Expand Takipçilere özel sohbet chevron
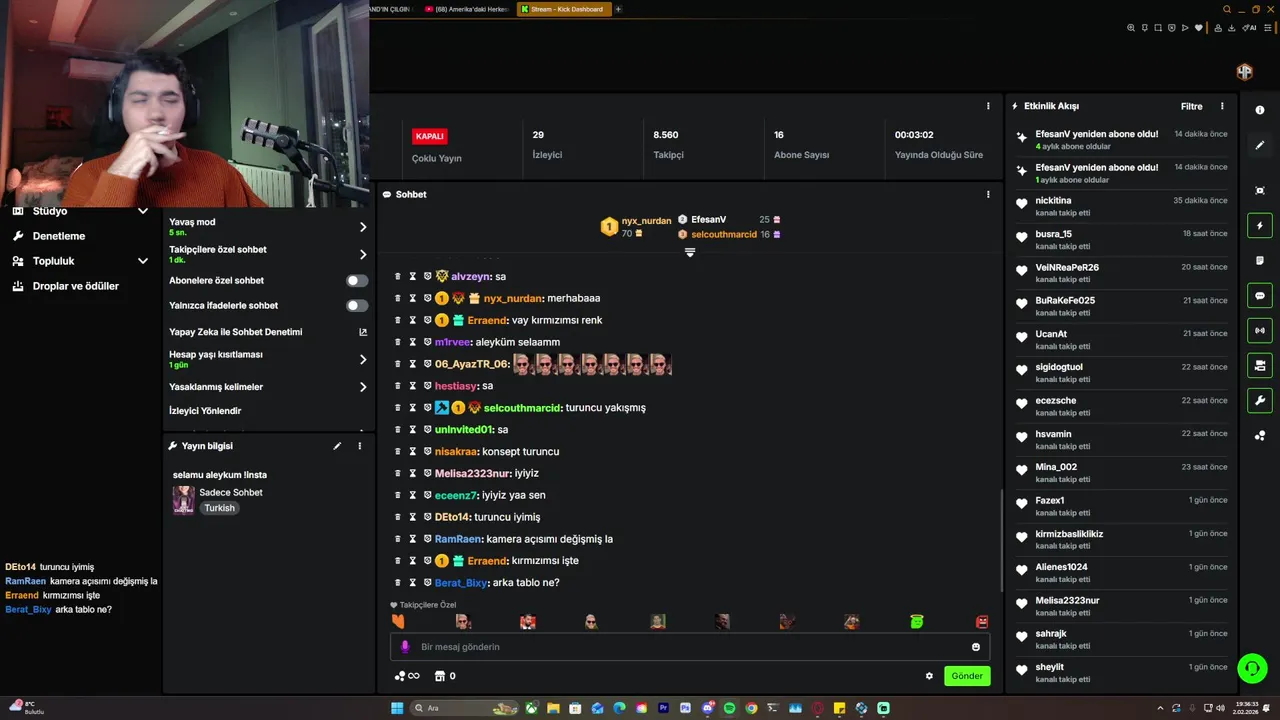This screenshot has height=720, width=1280. point(363,255)
